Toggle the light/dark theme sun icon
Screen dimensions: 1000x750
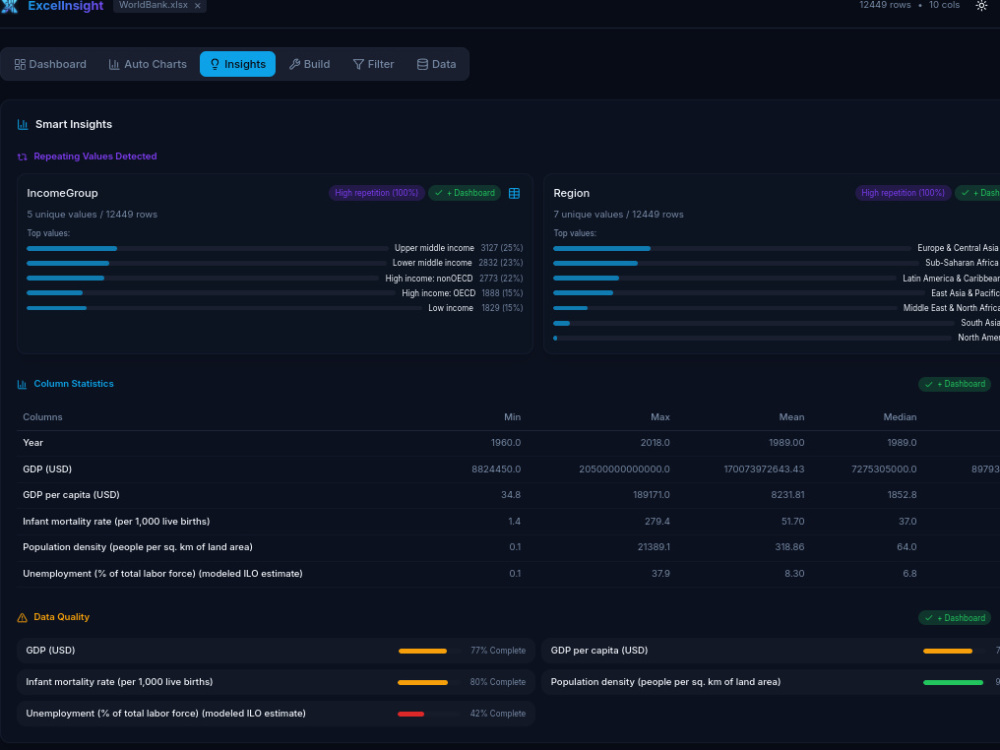click(981, 6)
